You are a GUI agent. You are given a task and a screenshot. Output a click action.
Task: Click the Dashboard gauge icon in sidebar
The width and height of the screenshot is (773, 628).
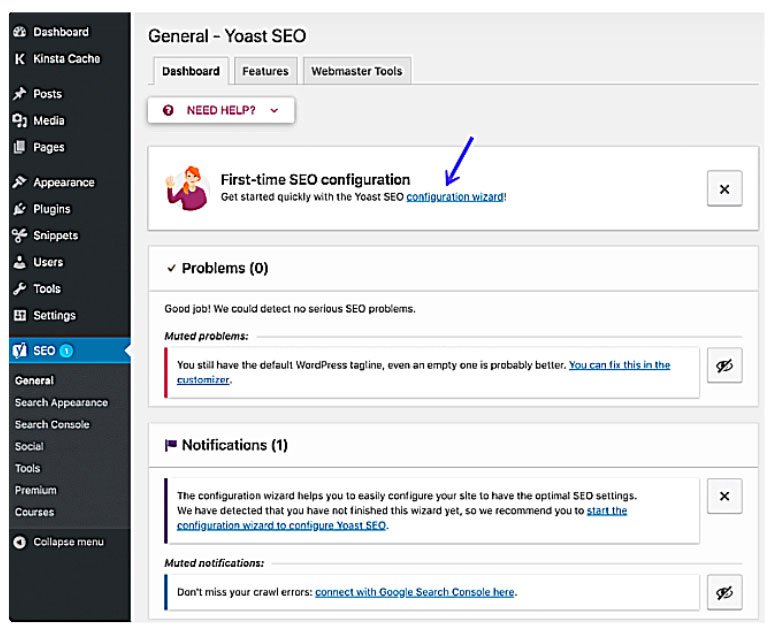pyautogui.click(x=20, y=32)
